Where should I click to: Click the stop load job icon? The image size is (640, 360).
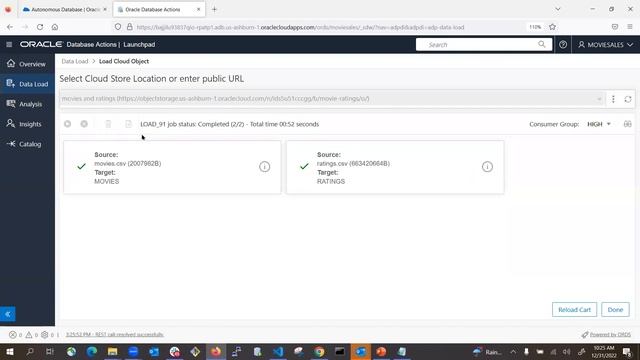(84, 124)
